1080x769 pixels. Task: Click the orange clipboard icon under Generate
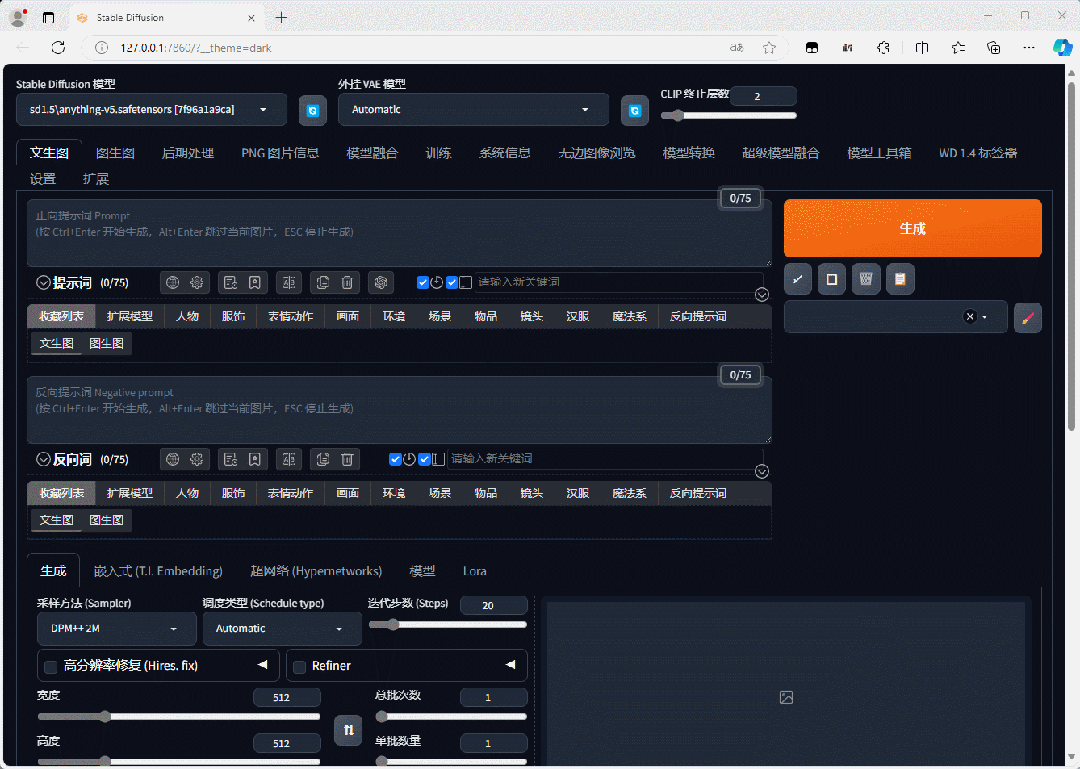(900, 279)
